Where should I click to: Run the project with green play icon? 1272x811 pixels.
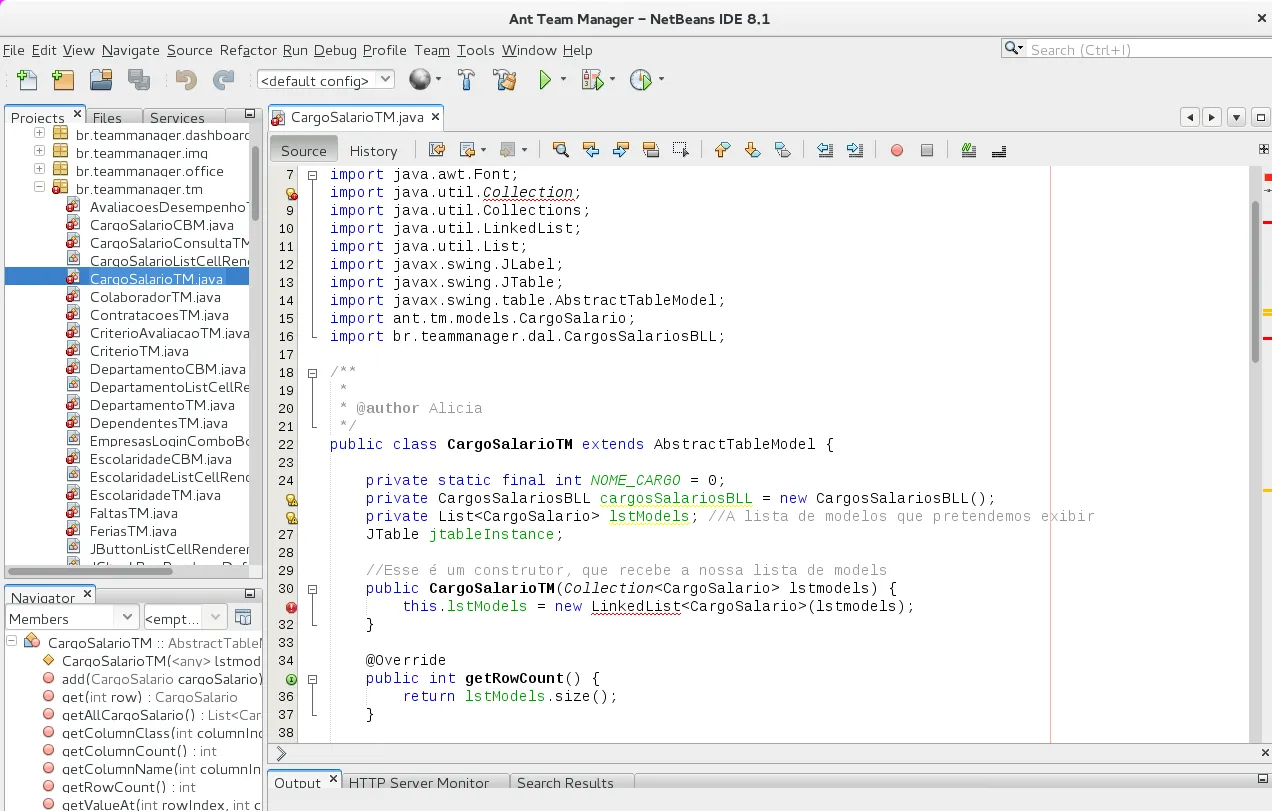545,80
